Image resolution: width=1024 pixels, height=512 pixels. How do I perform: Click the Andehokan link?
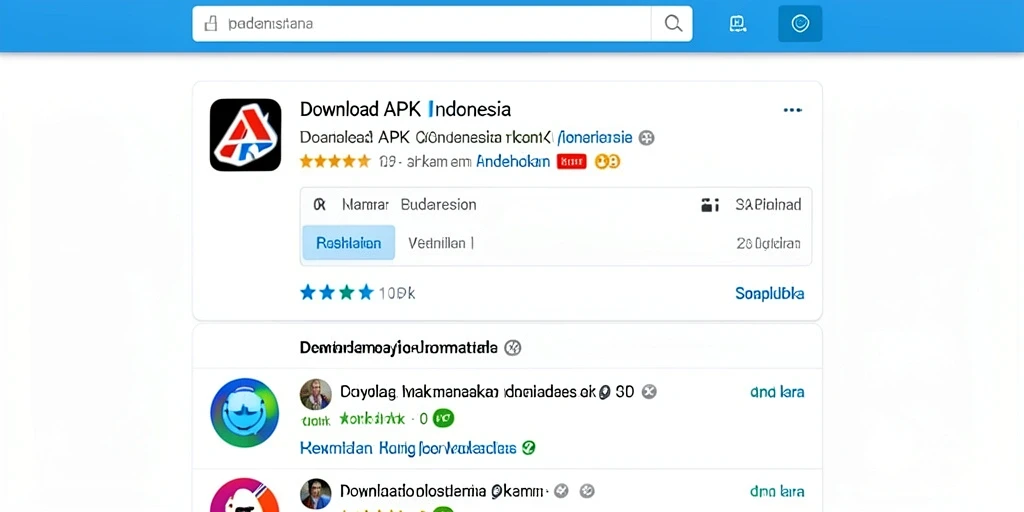pyautogui.click(x=513, y=161)
